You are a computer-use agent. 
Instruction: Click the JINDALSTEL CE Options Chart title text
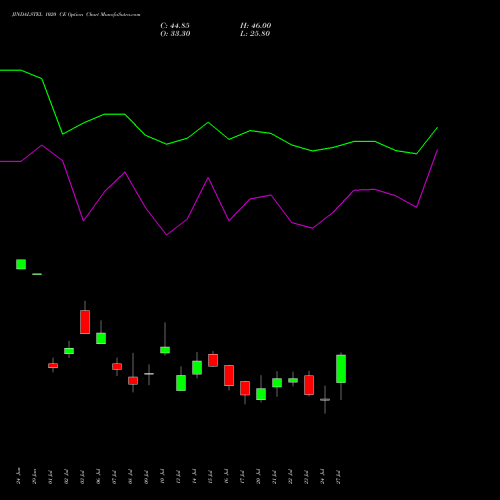(x=76, y=15)
